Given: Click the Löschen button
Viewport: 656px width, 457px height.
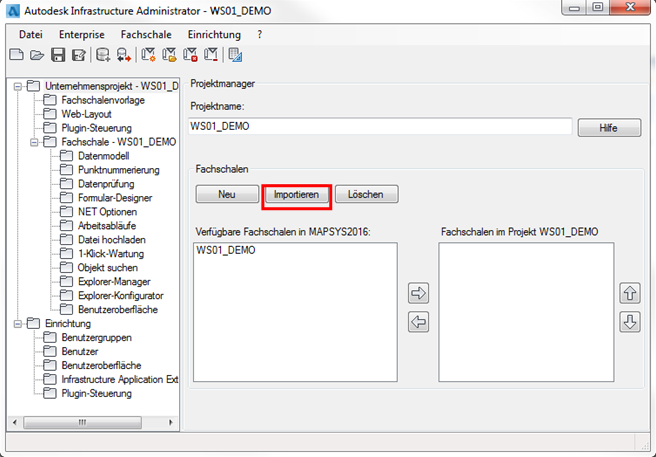Looking at the screenshot, I should pyautogui.click(x=366, y=194).
